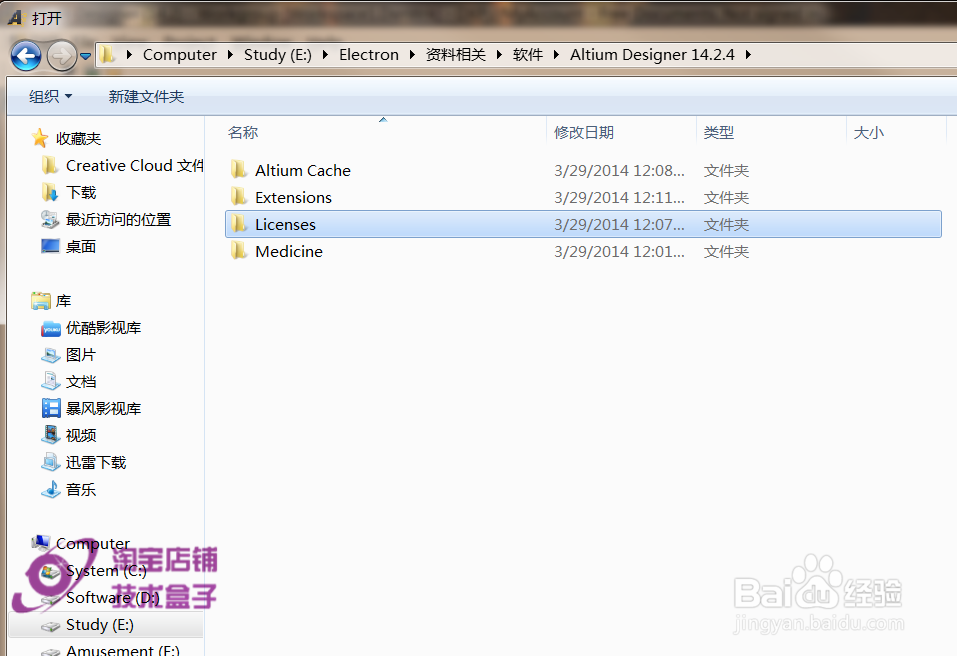Click the greyed Forward arrow button
This screenshot has height=656, width=957.
coord(62,56)
